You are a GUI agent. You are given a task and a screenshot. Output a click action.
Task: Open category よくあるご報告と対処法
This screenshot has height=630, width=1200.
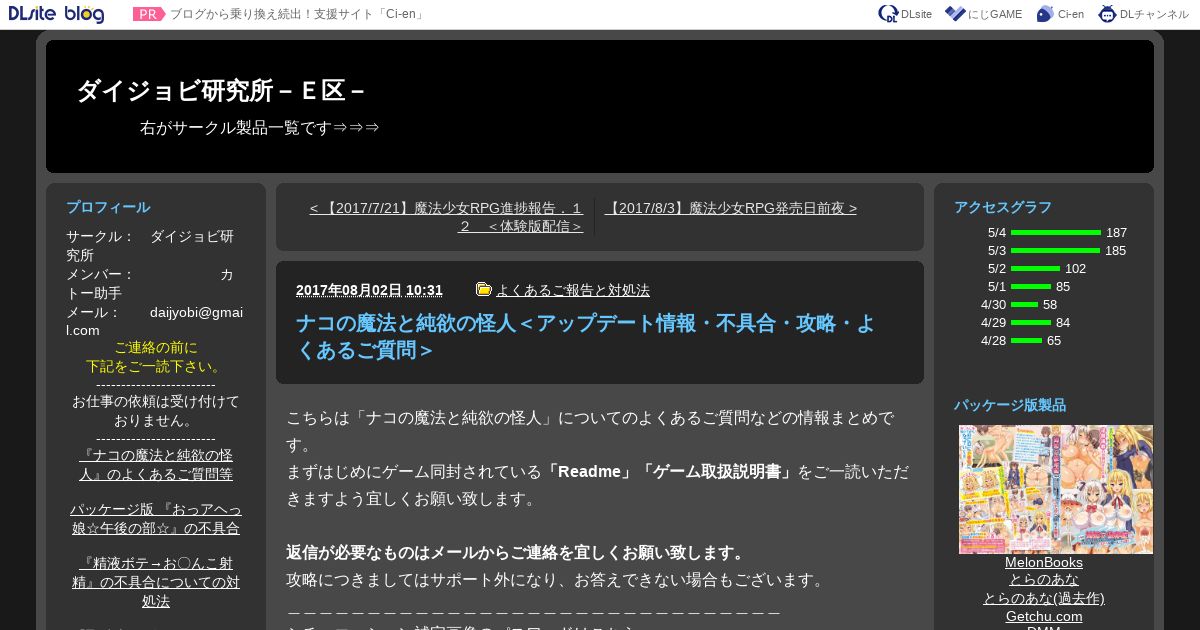point(573,290)
